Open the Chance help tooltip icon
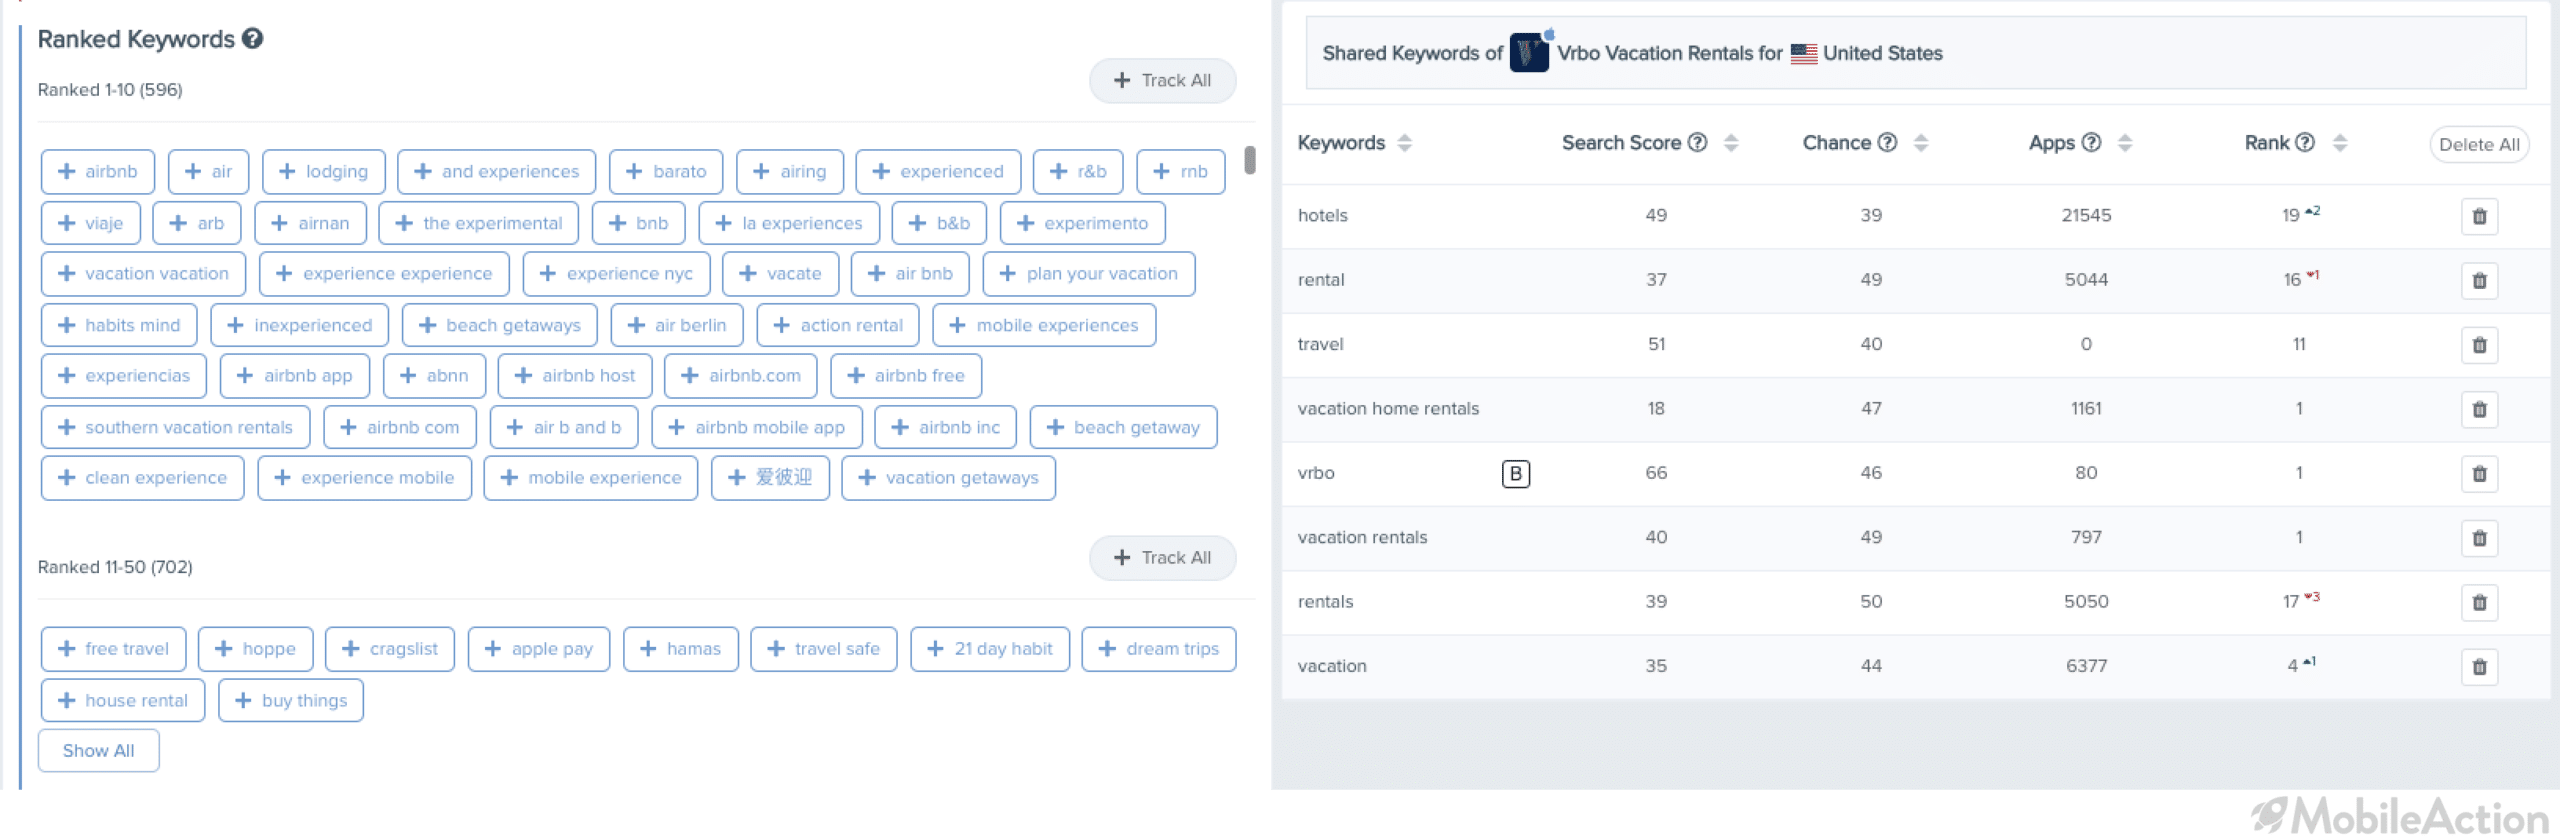Screen dimensions: 2560x840 click(x=1887, y=142)
